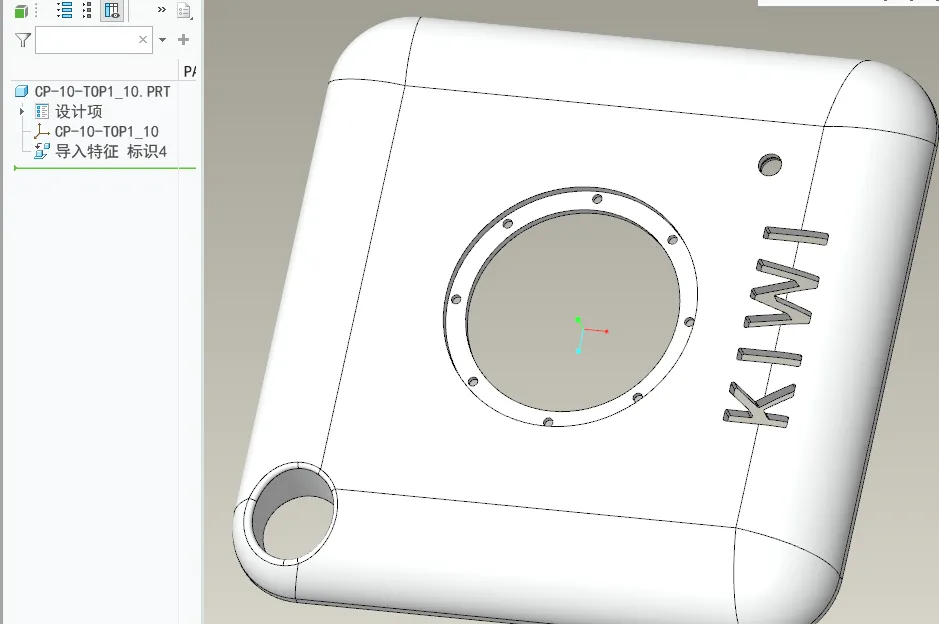Click the large corner hole of the model
The height and width of the screenshot is (624, 939).
(292, 514)
